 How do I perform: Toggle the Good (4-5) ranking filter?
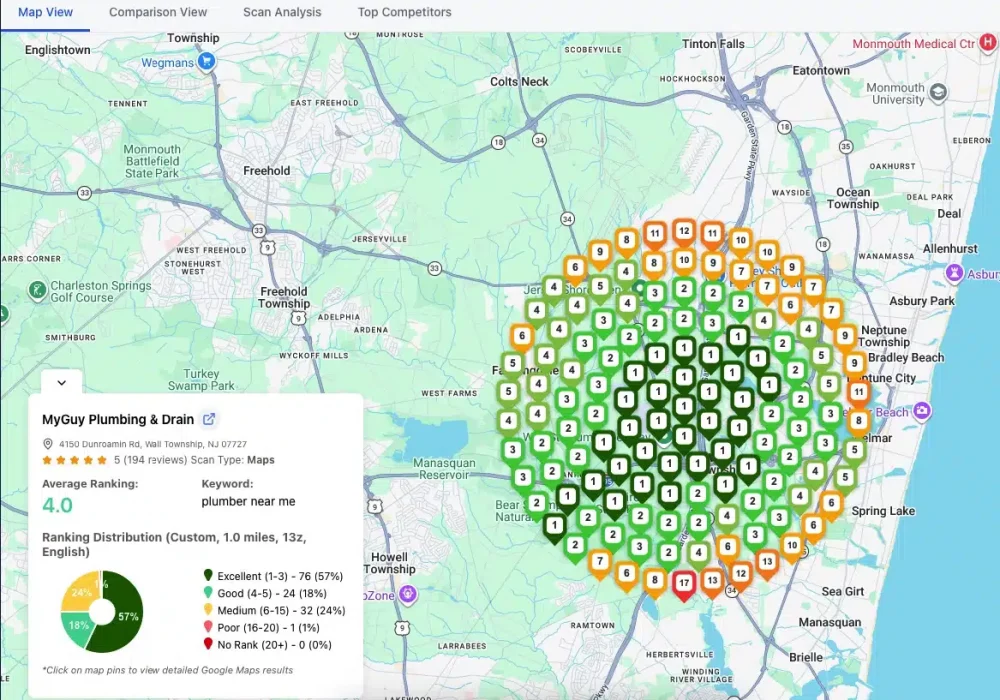207,593
